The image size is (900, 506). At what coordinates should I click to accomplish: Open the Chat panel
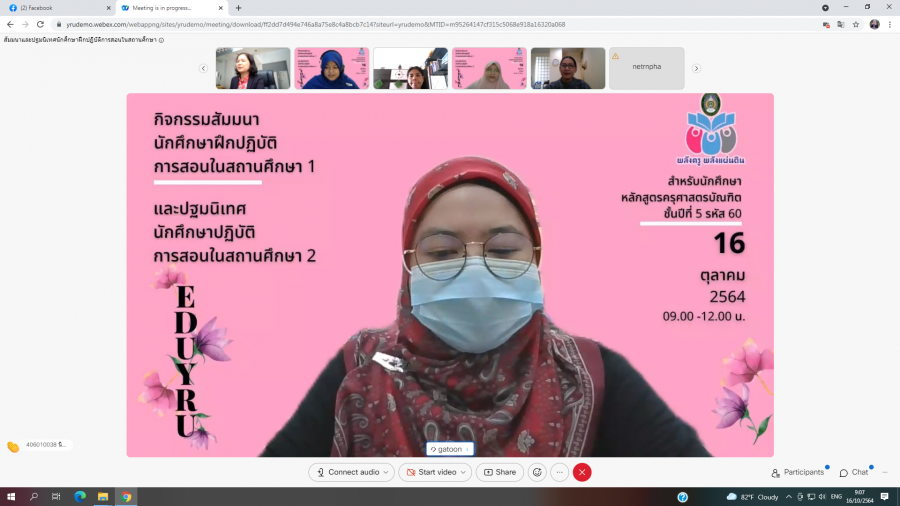click(854, 472)
